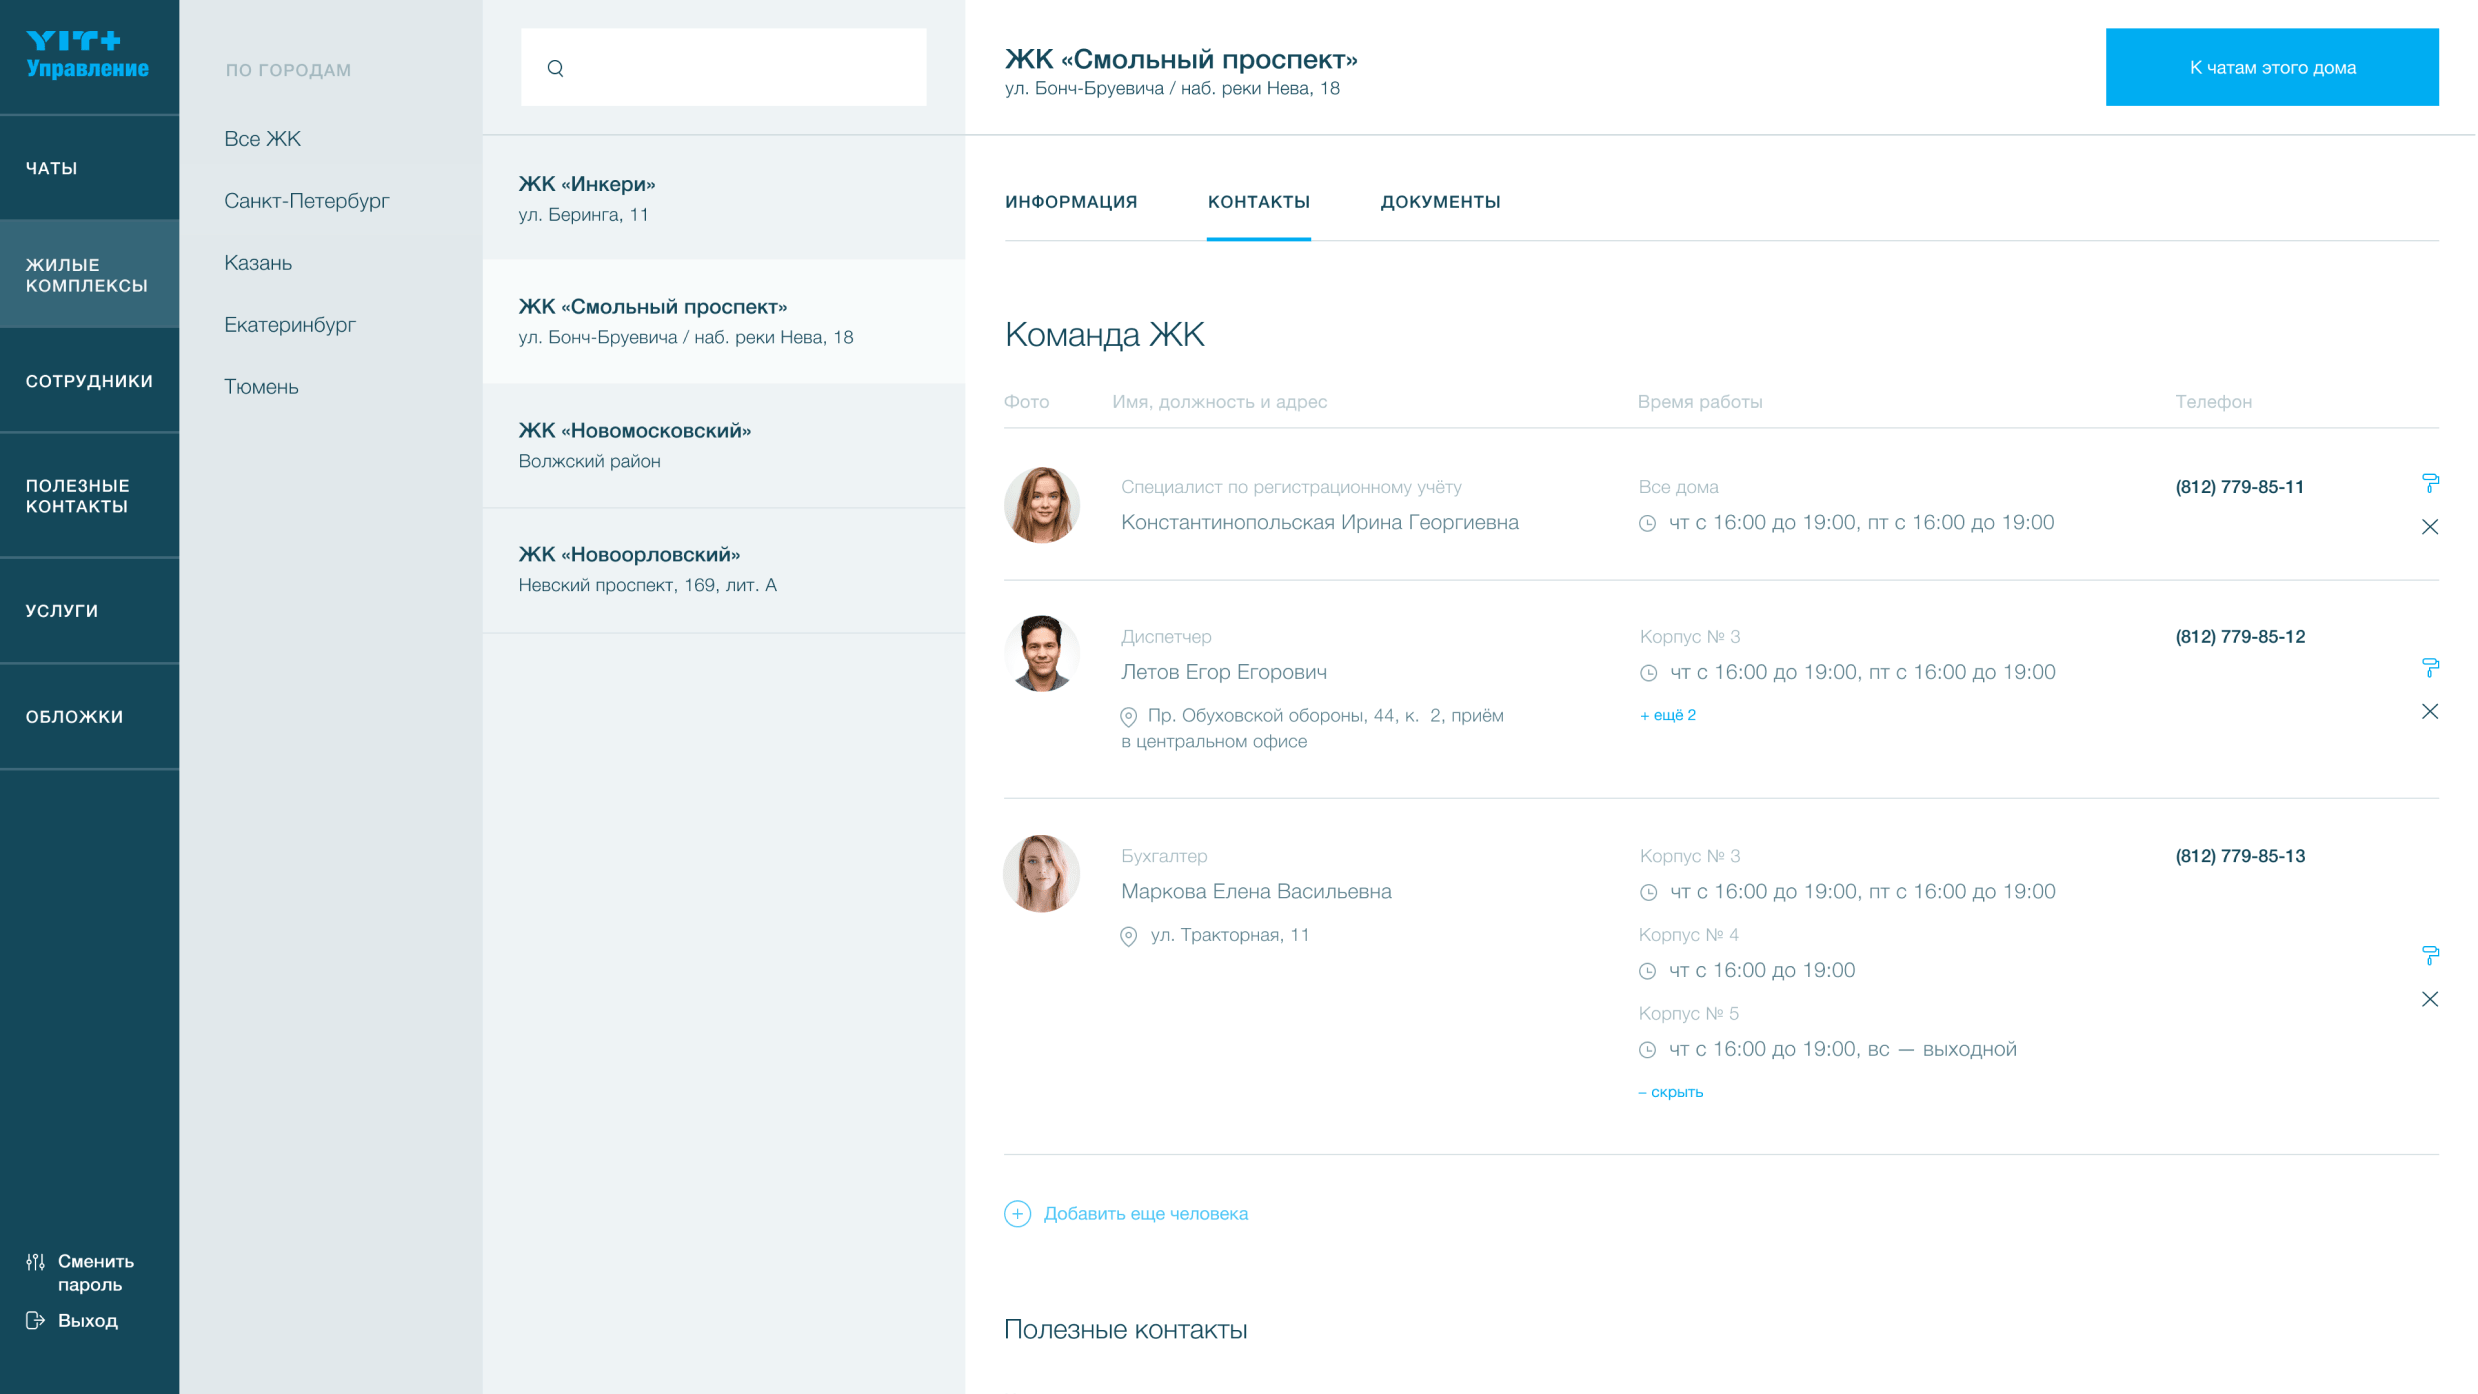Screen dimensions: 2478x1394
Task: Open Полезные контакты sidebar item
Action: 90,496
